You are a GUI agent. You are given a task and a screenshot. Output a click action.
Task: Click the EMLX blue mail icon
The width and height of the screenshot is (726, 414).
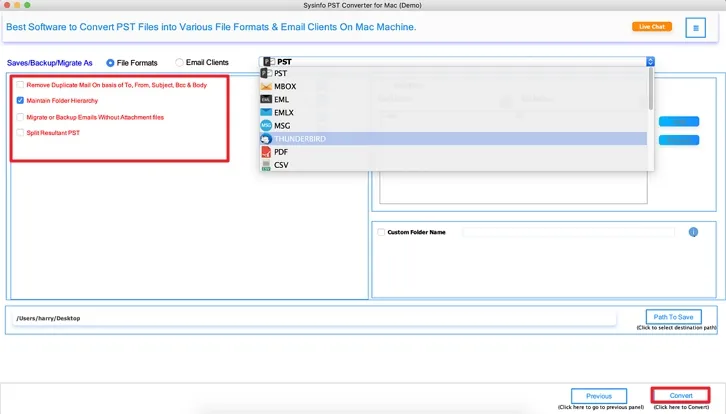coord(266,112)
